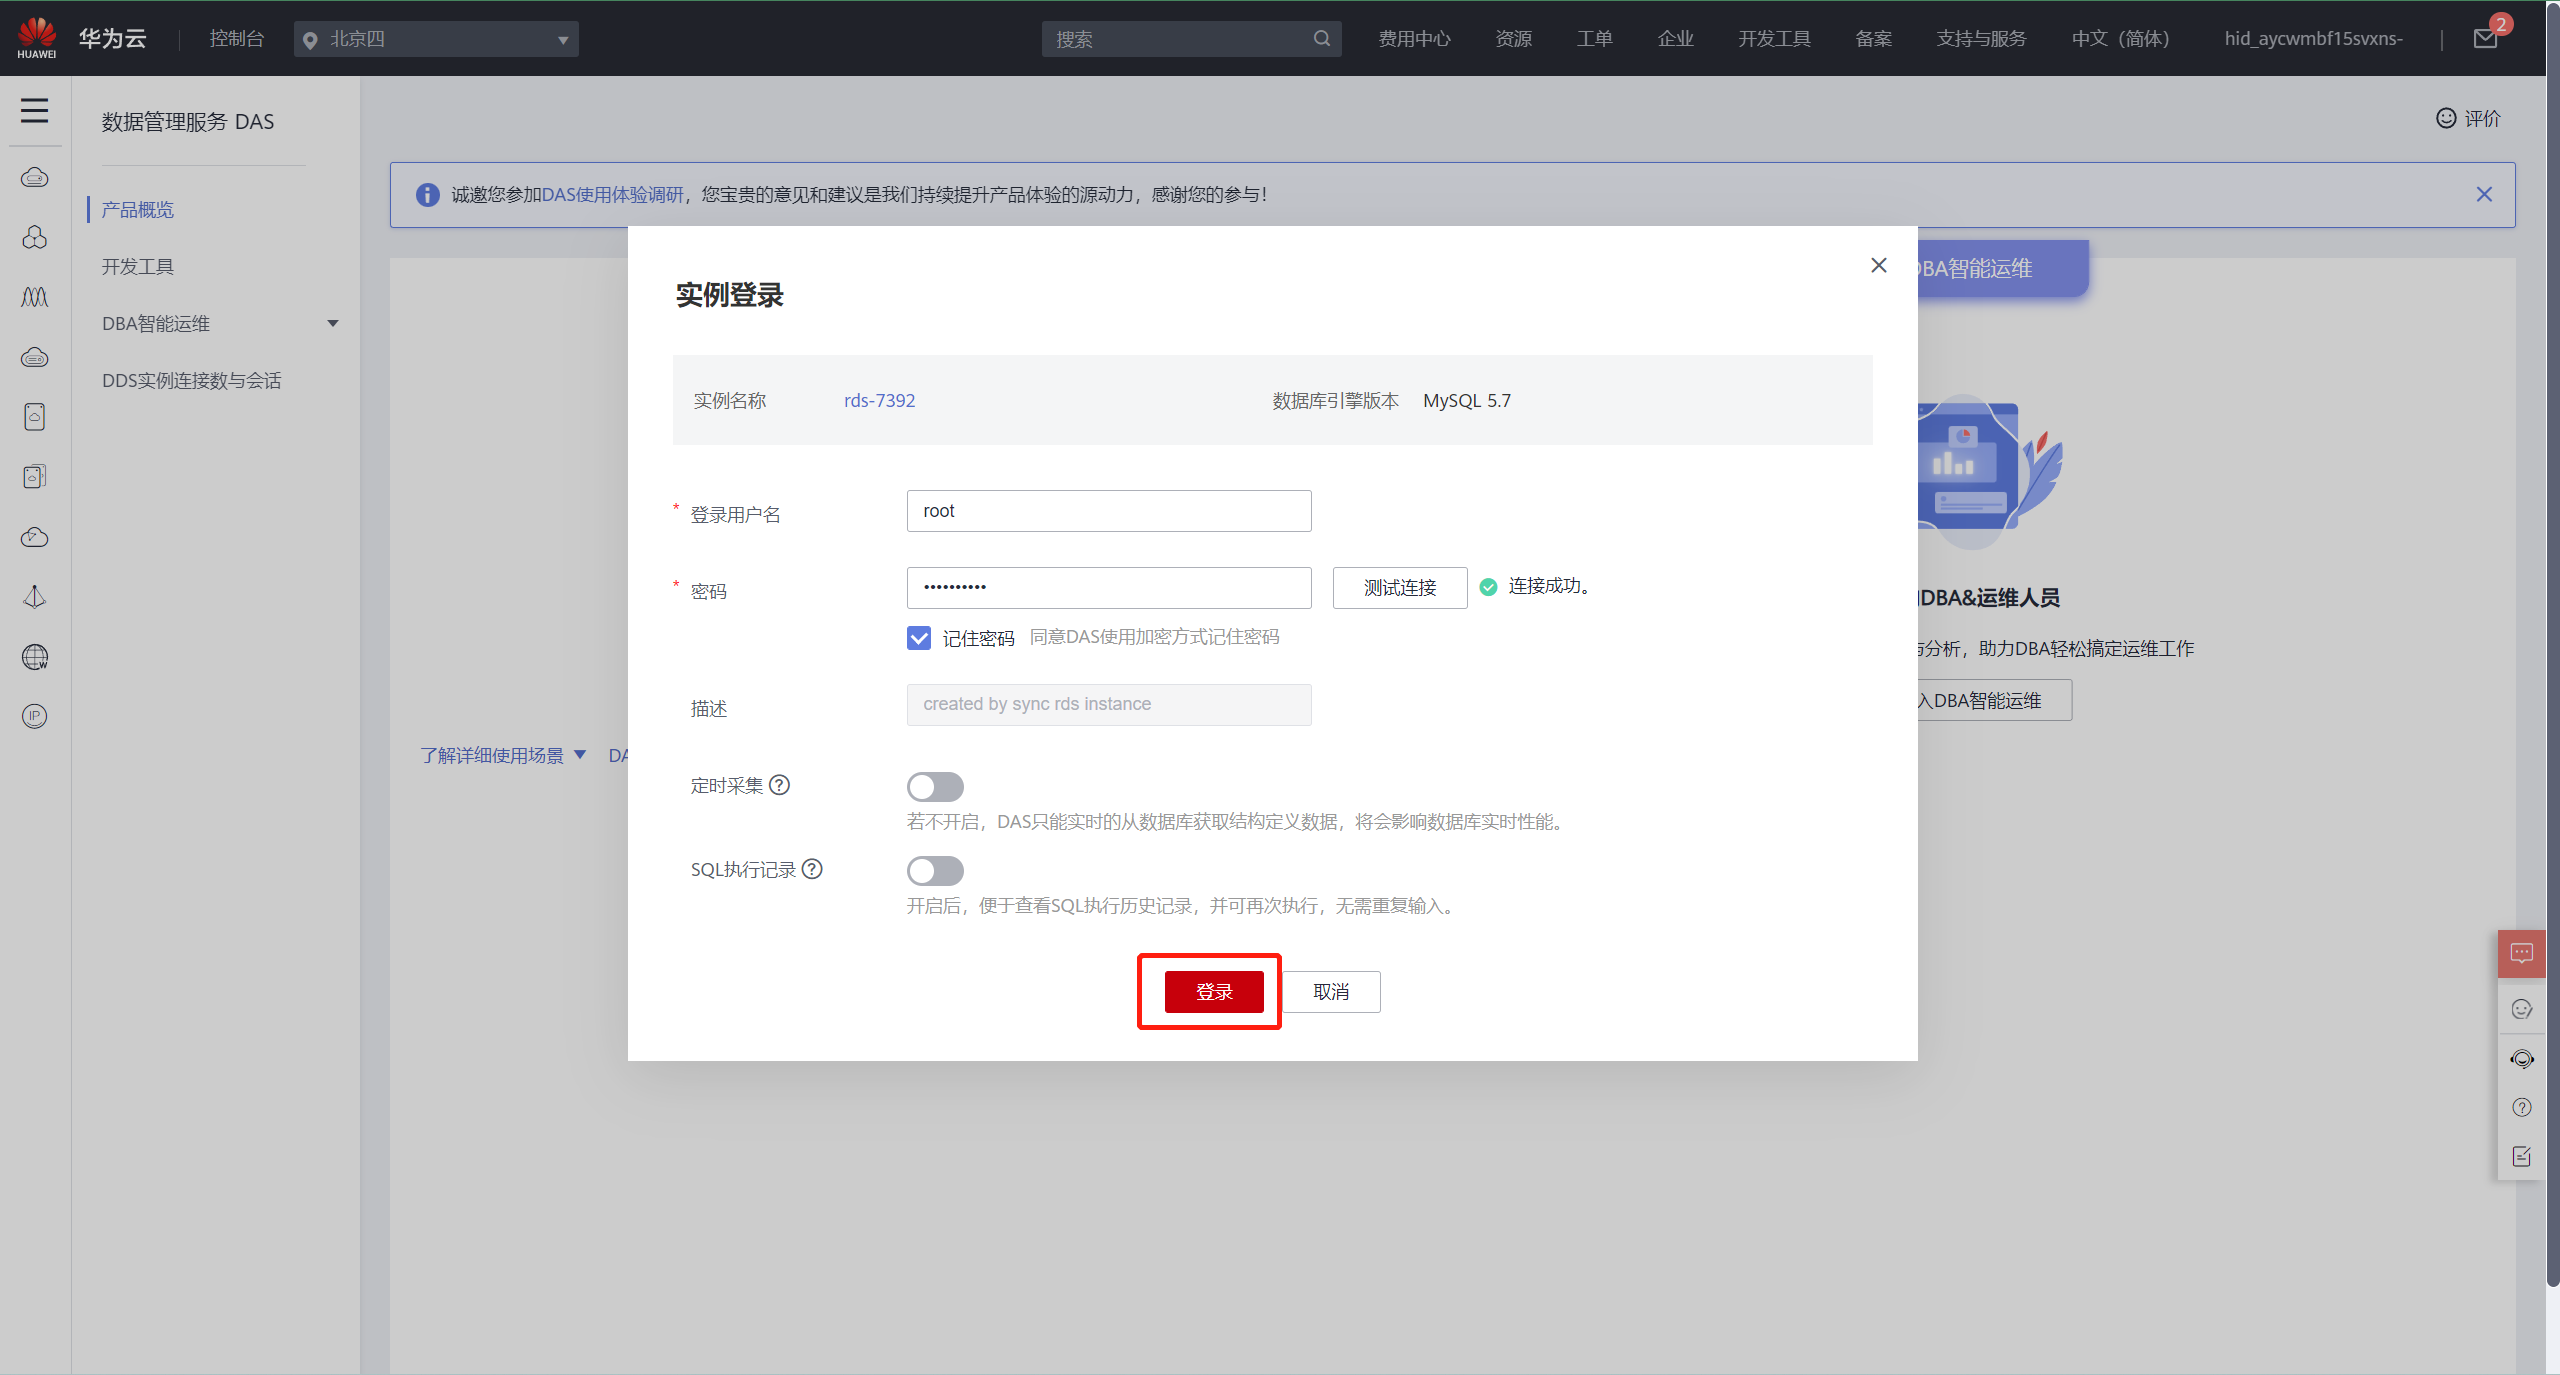This screenshot has width=2560, height=1375.
Task: Turn on the SQL执行记录 toggle
Action: tap(935, 871)
